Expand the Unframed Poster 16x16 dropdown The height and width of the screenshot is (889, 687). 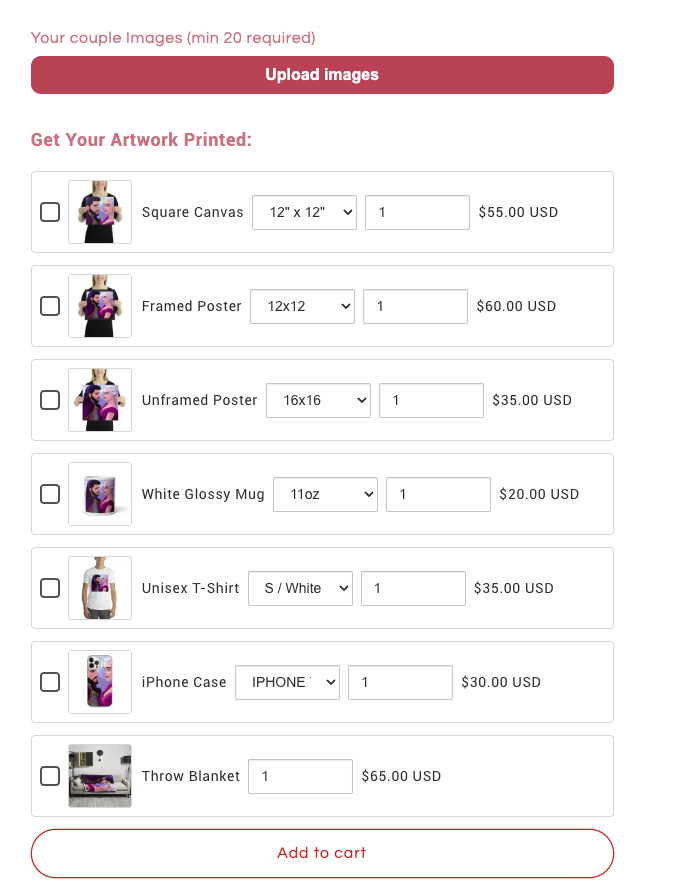319,400
